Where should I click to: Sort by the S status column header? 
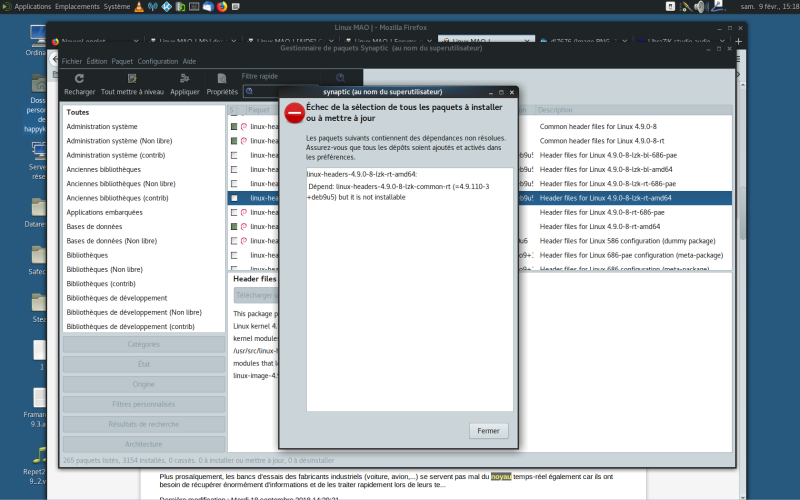click(232, 110)
